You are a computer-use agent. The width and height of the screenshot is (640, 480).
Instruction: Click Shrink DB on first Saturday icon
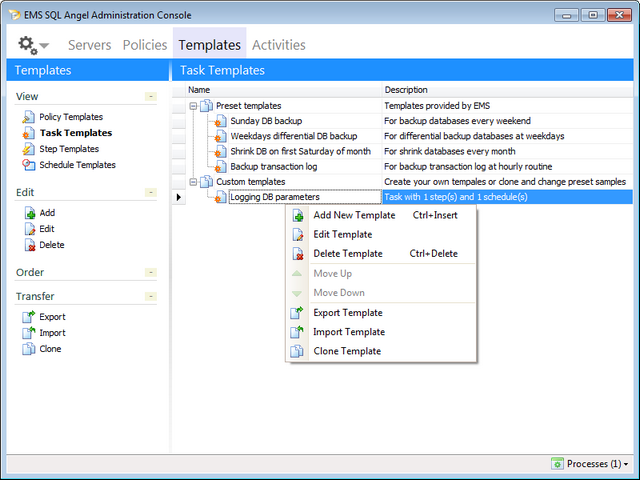(220, 151)
